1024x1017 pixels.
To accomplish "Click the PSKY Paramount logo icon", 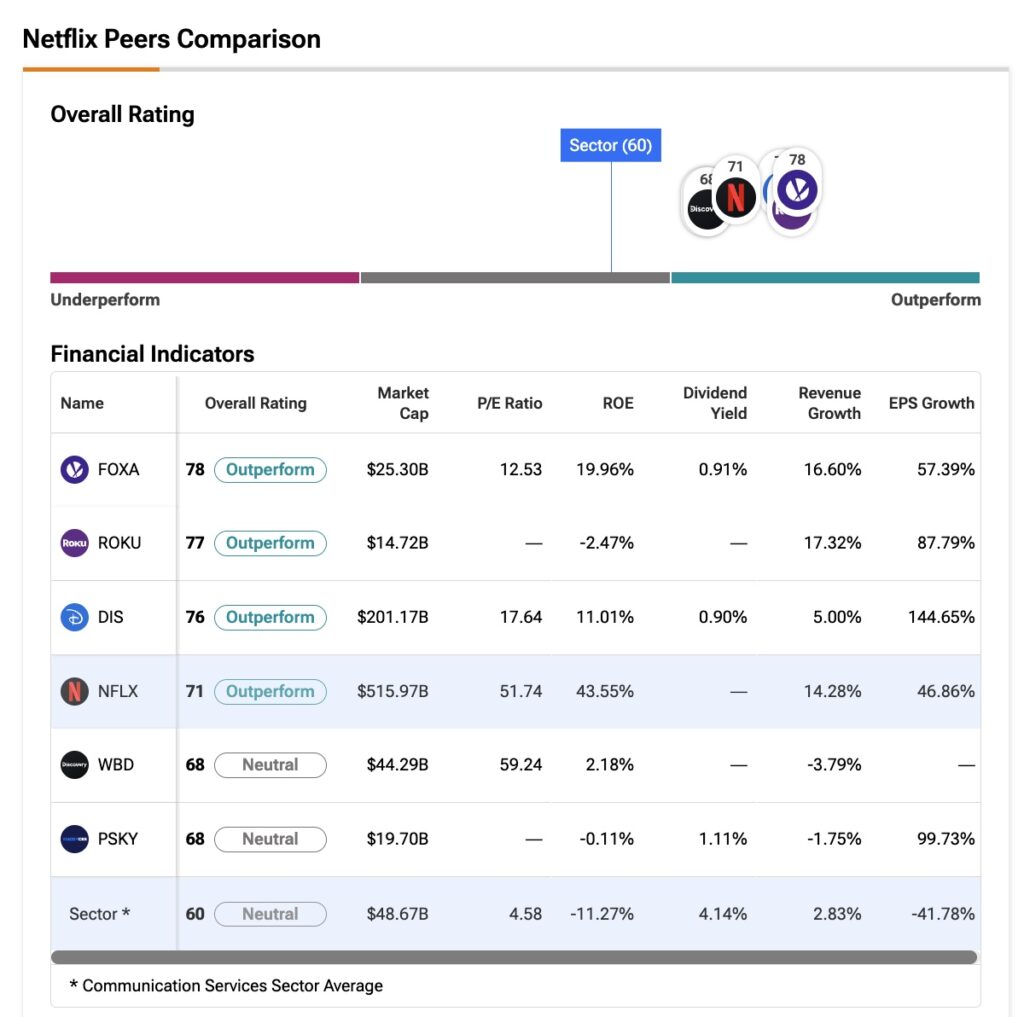I will [x=75, y=839].
